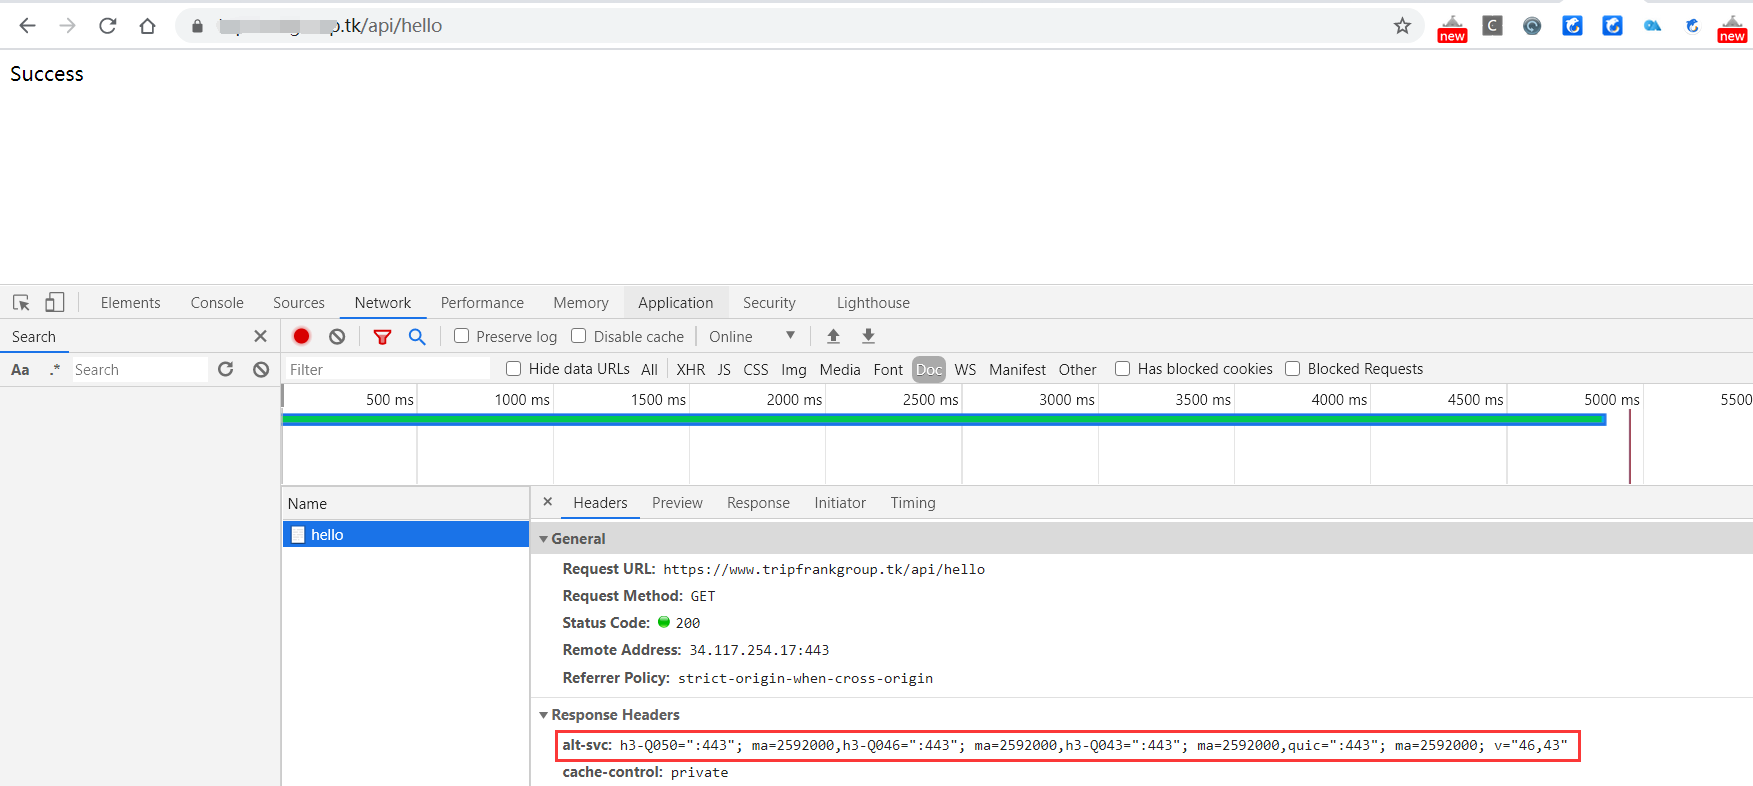The height and width of the screenshot is (786, 1753).
Task: Open the Online throttling dropdown
Action: (x=752, y=337)
